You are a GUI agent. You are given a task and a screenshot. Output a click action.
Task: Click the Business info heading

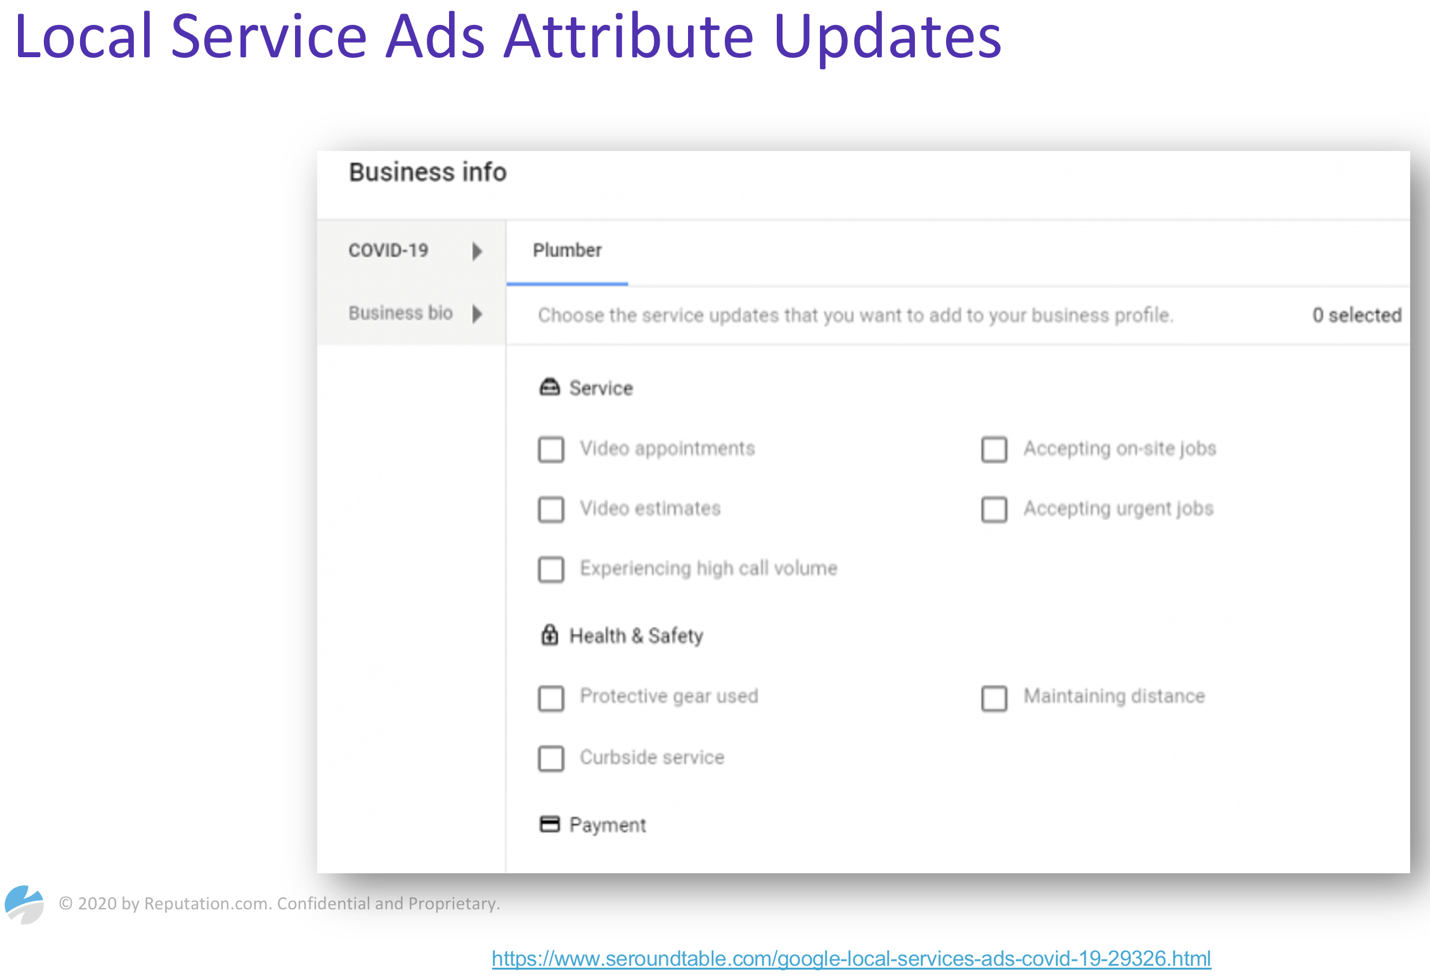[x=427, y=172]
